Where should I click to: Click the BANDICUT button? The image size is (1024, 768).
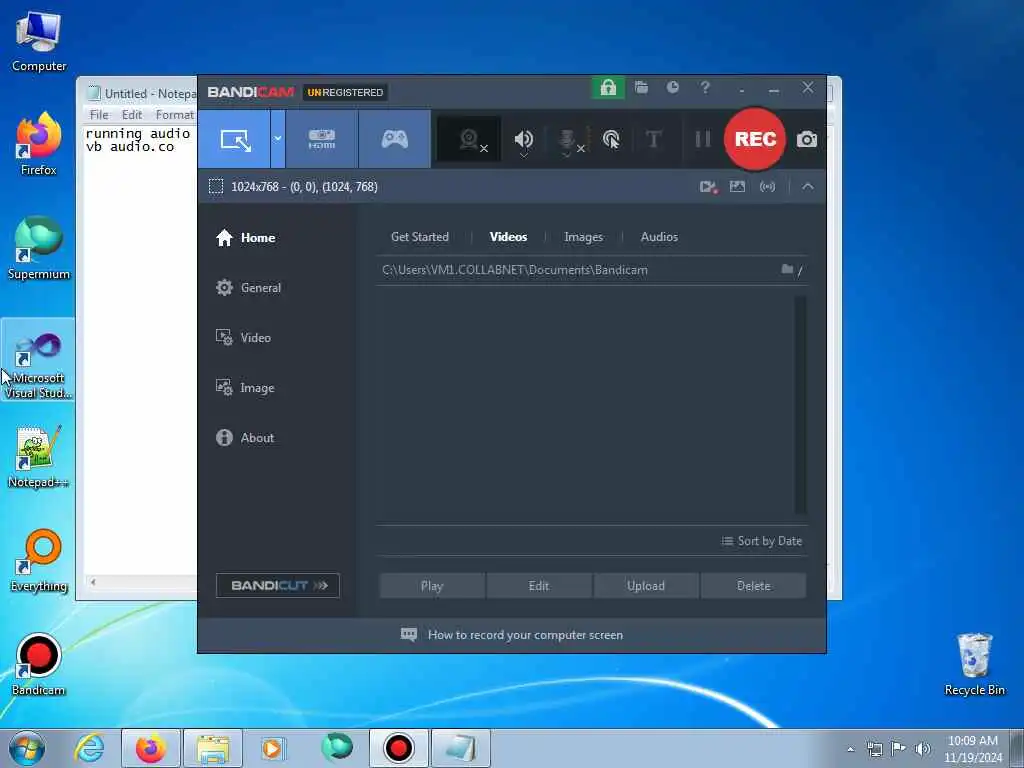278,586
